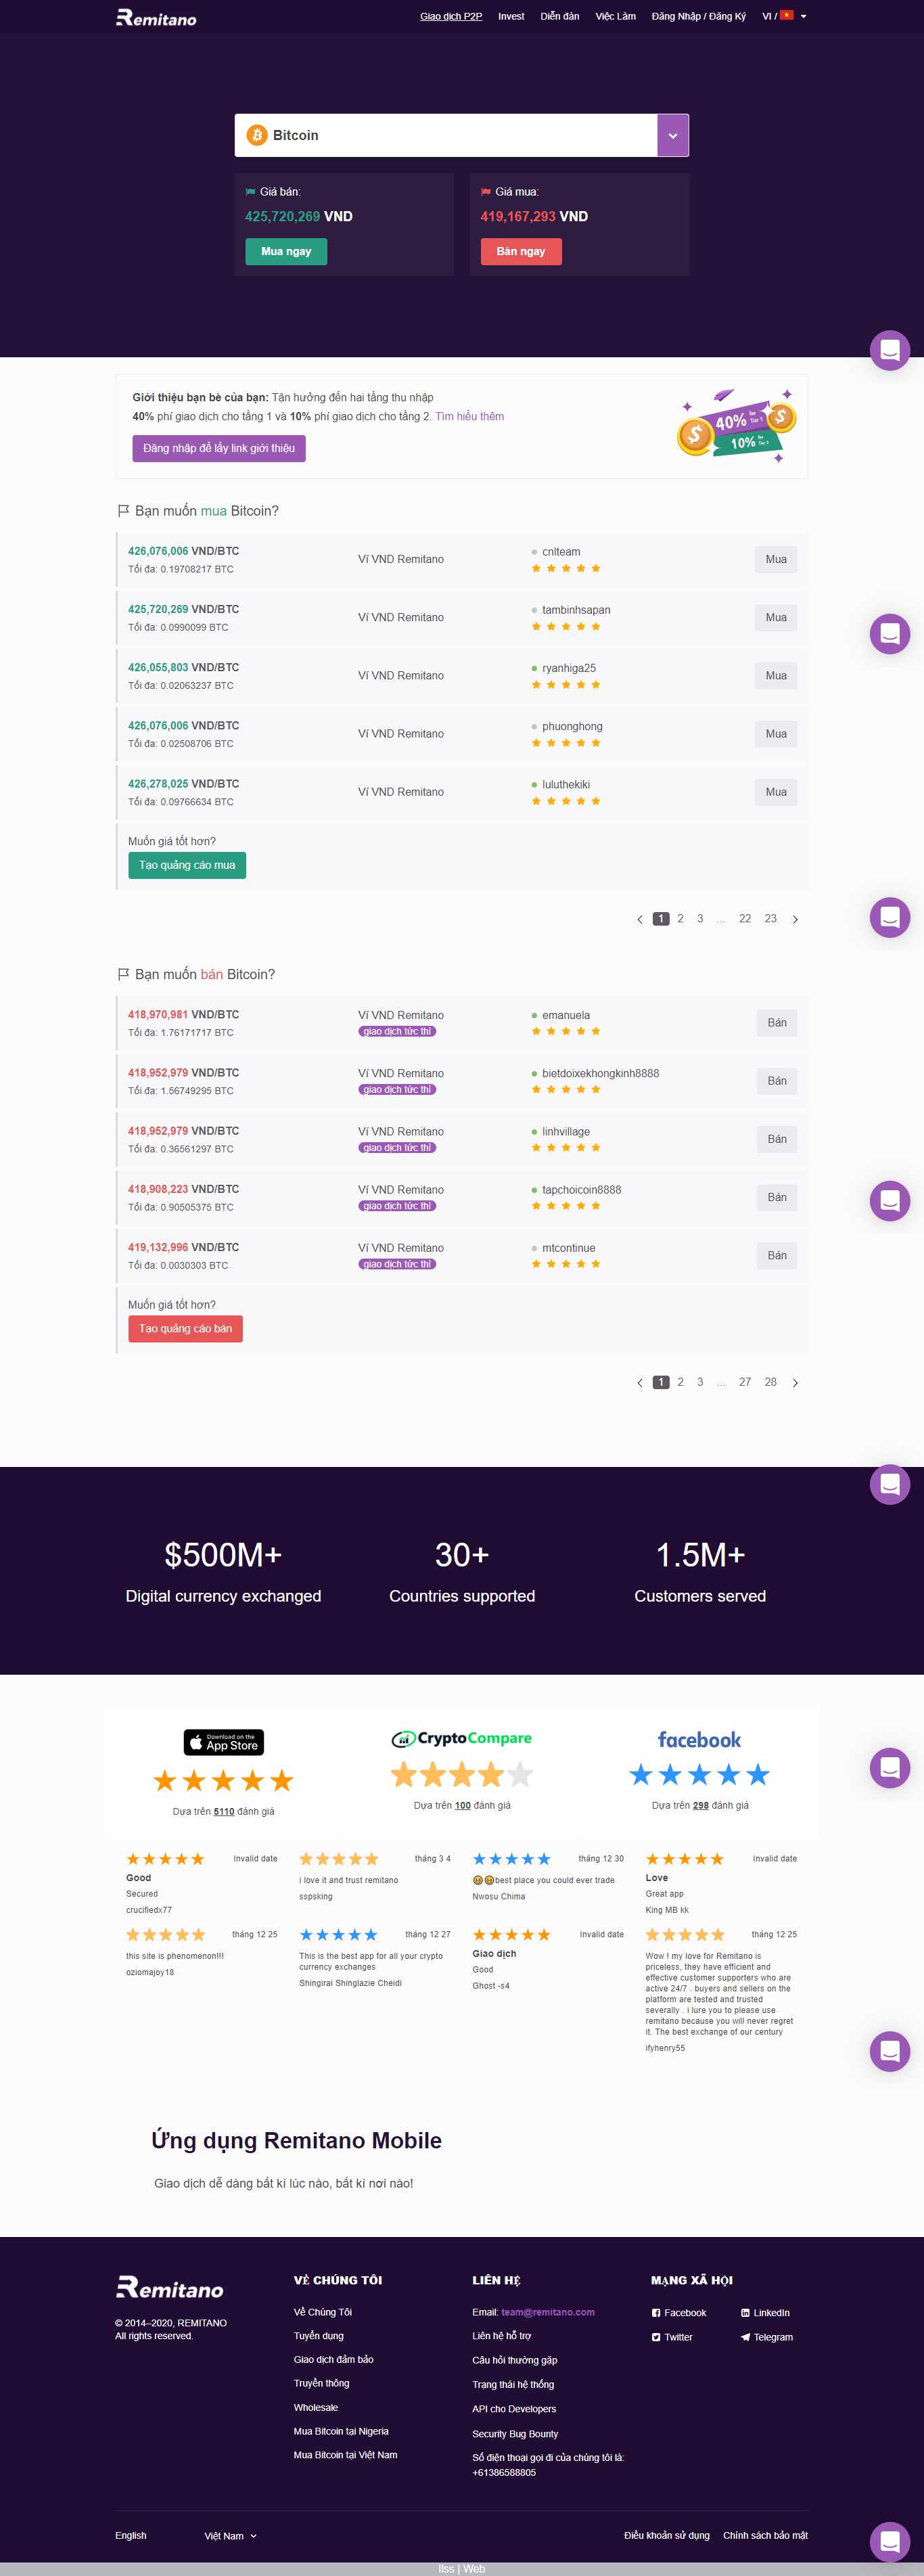The width and height of the screenshot is (924, 2576).
Task: Go to Diễn đàn forum menu
Action: [560, 16]
